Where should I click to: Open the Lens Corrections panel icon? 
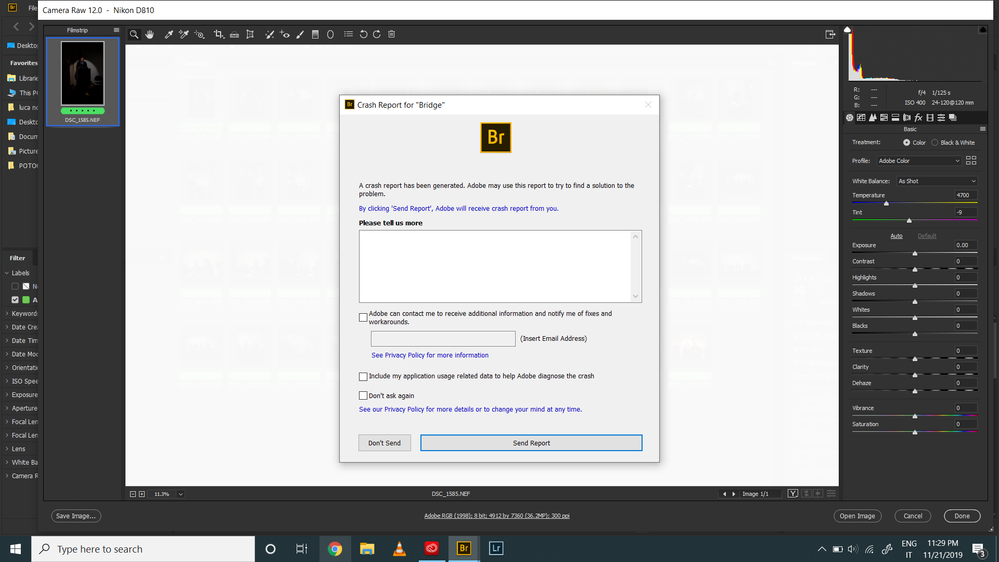(907, 117)
